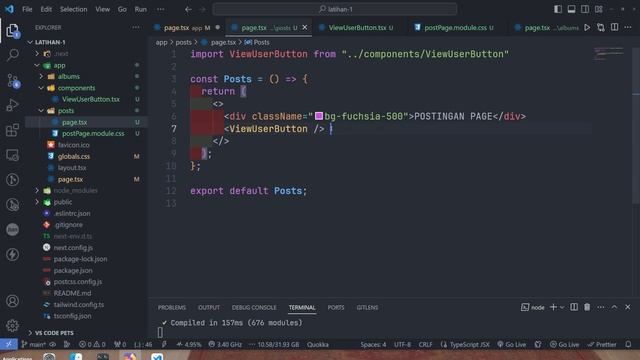Open the Thunder Client lightning icon
Image resolution: width=640 pixels, height=360 pixels.
pyautogui.click(x=12, y=254)
